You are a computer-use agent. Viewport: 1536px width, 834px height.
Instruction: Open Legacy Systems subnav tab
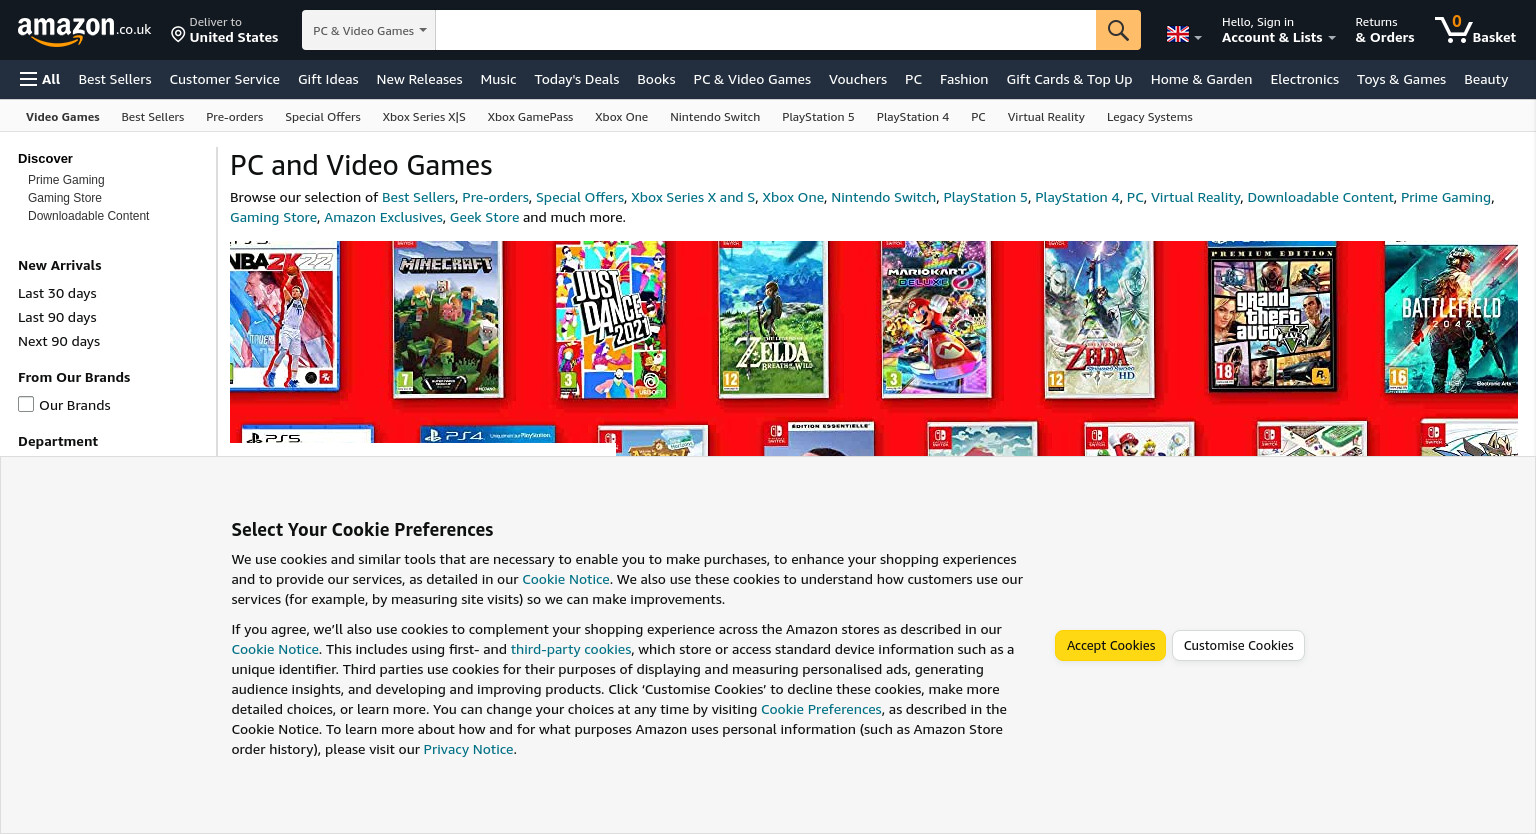point(1149,117)
